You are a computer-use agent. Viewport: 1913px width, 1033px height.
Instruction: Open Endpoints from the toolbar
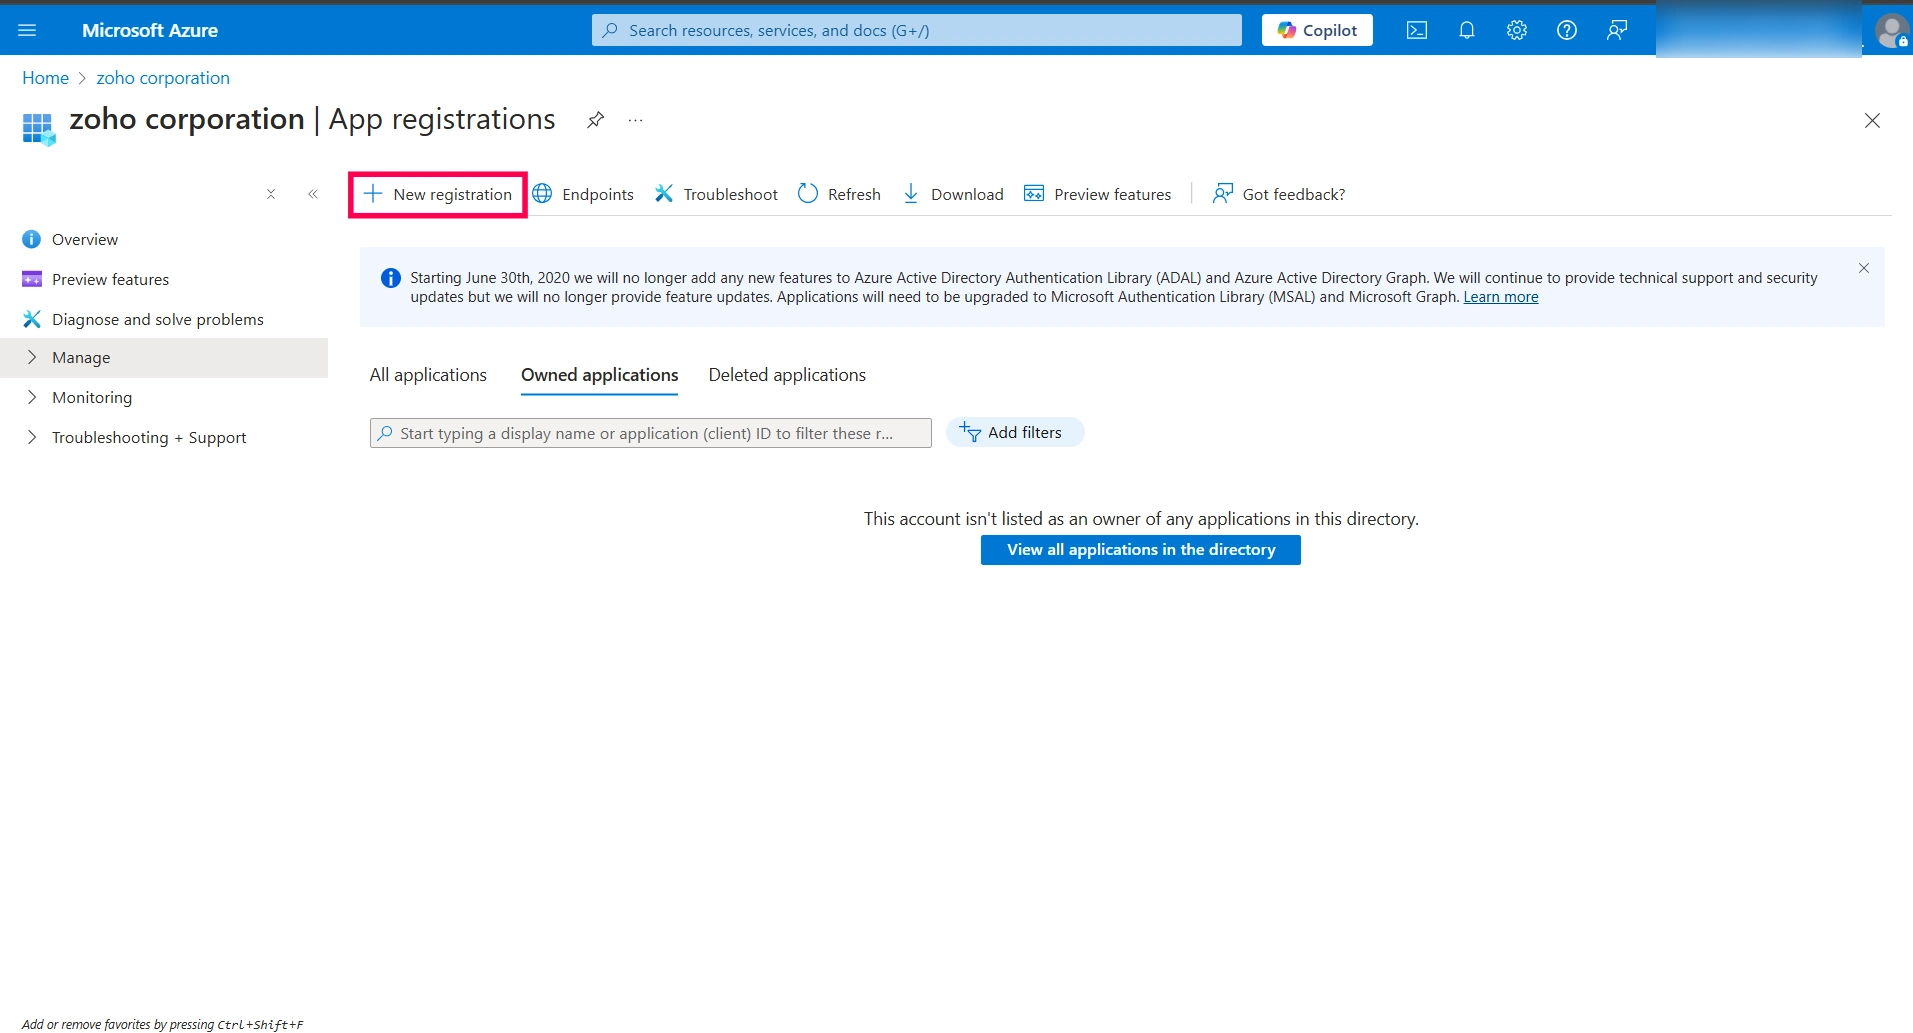(x=583, y=194)
